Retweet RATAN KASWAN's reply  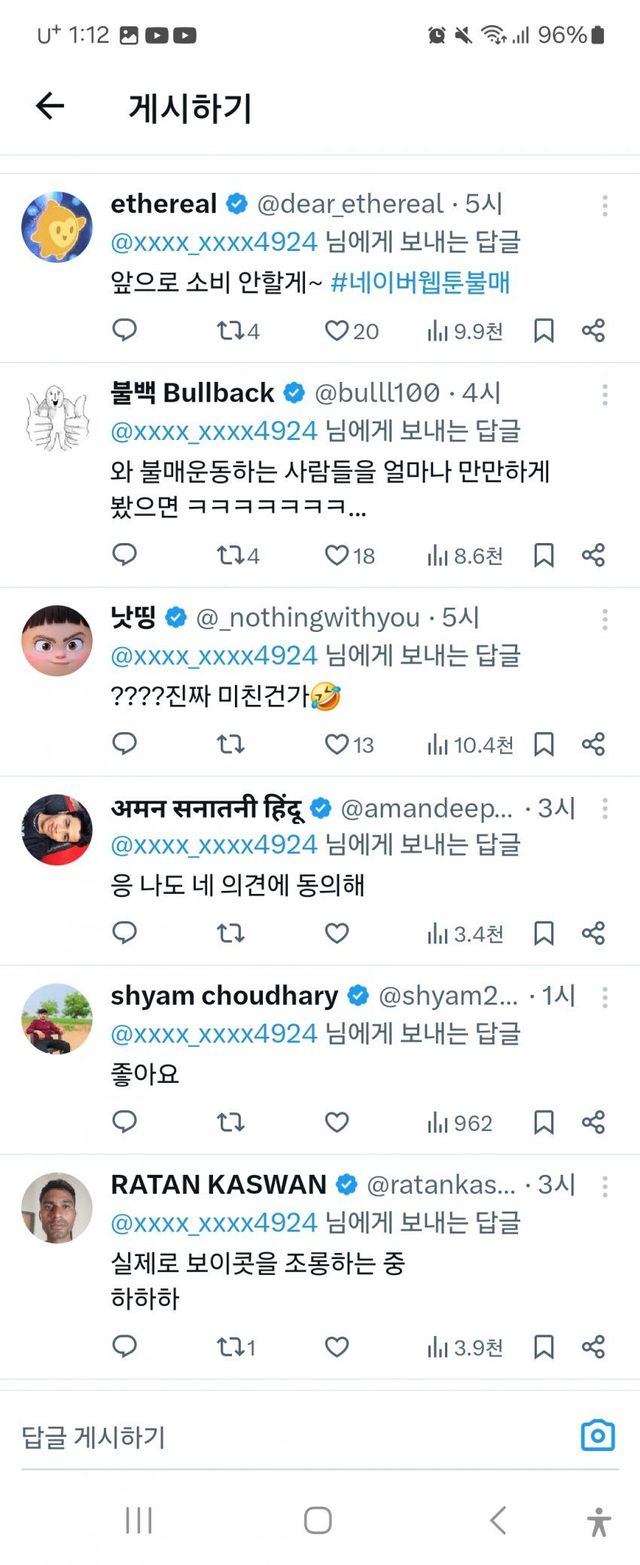pyautogui.click(x=235, y=1346)
